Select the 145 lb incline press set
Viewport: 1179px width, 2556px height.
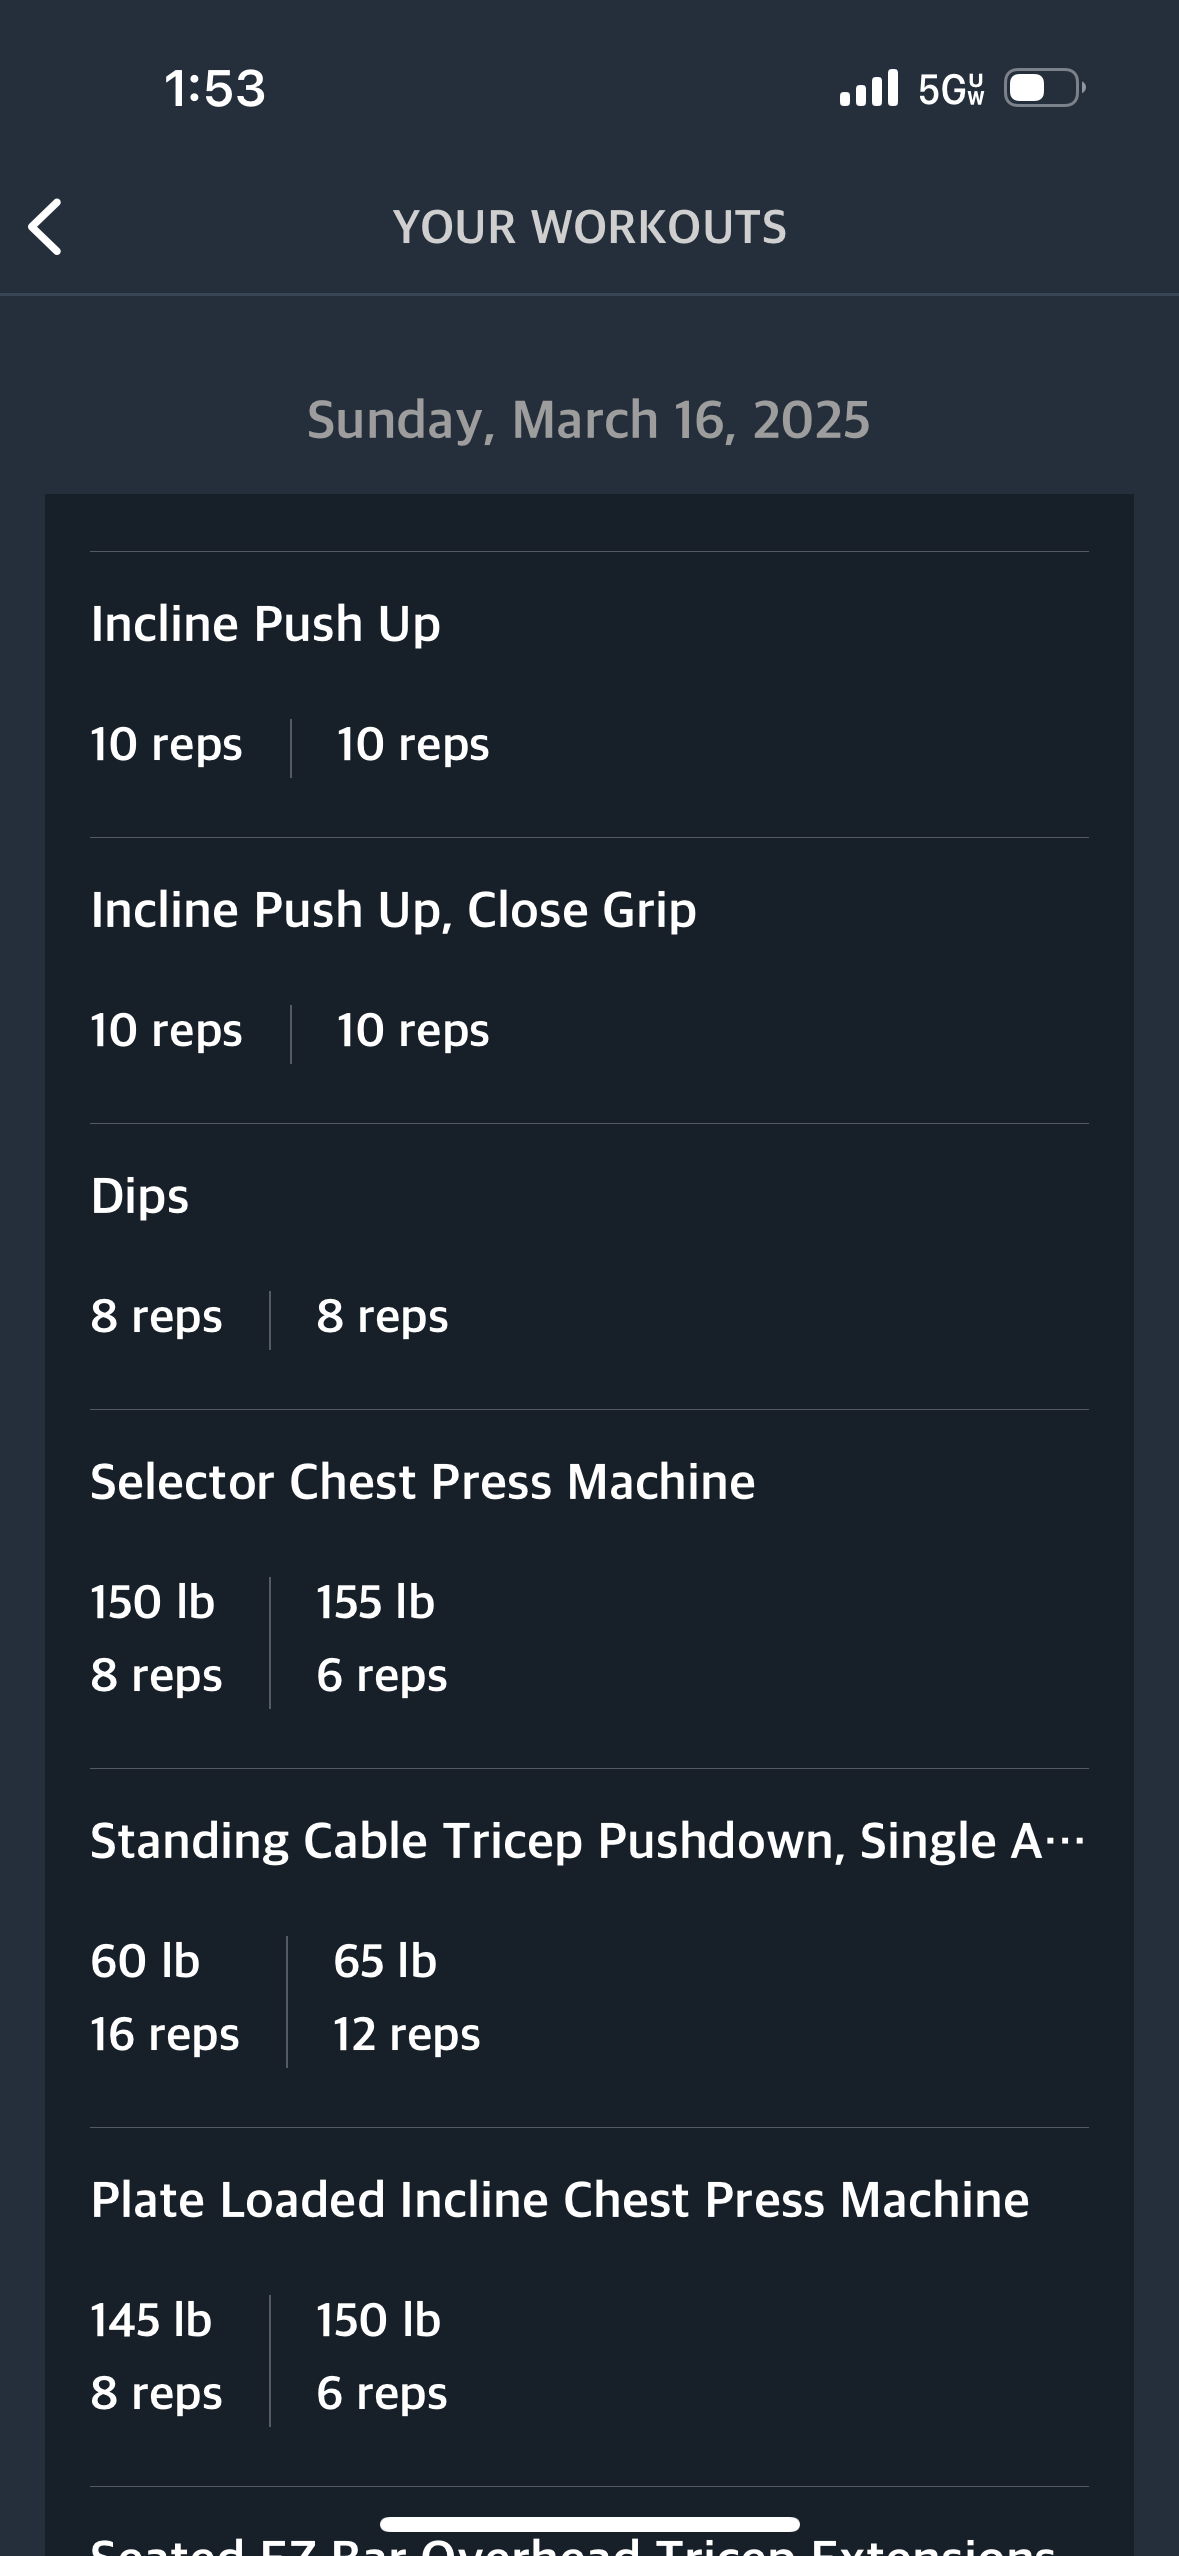click(x=155, y=2358)
